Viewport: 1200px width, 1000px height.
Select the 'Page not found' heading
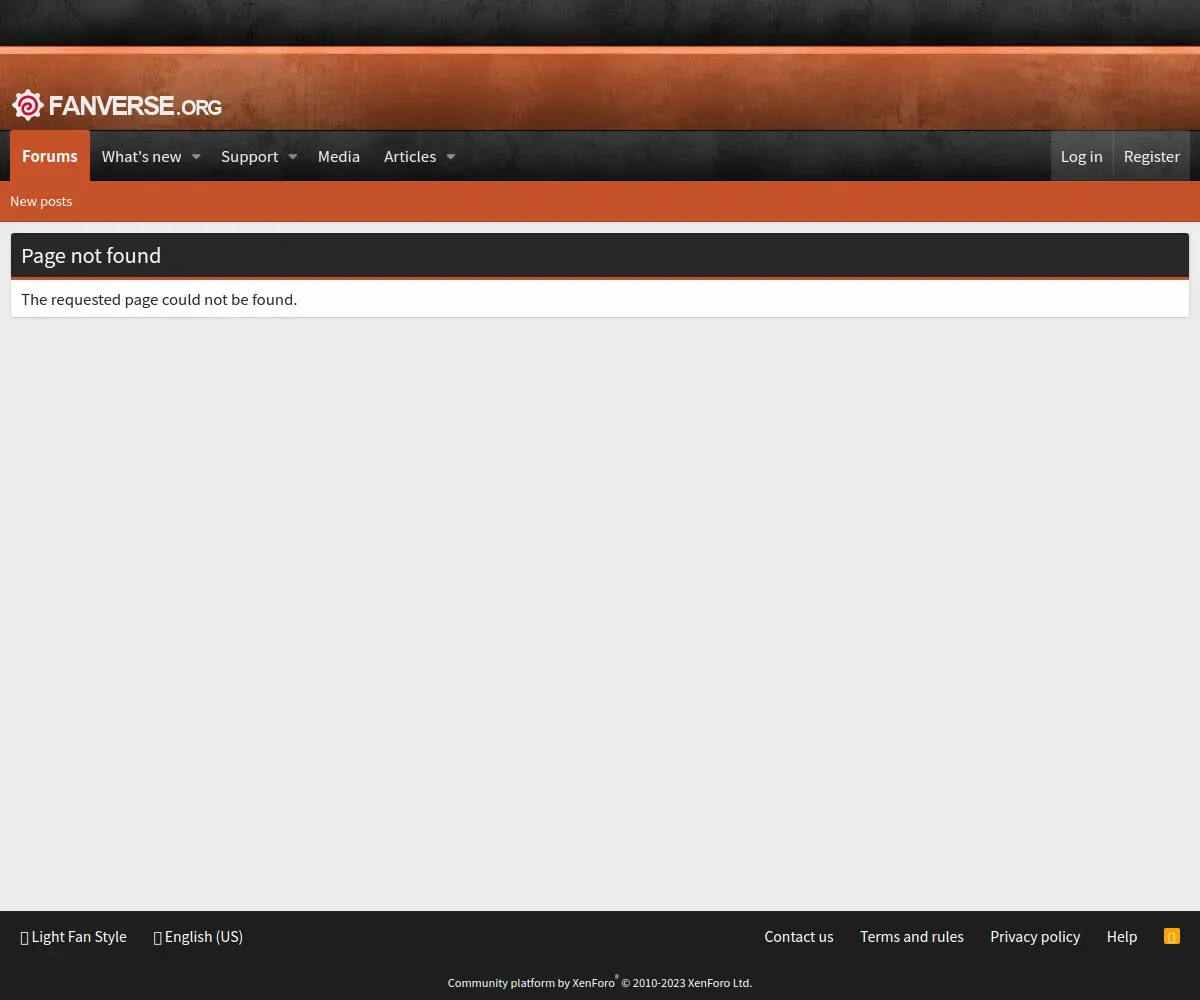click(x=91, y=256)
